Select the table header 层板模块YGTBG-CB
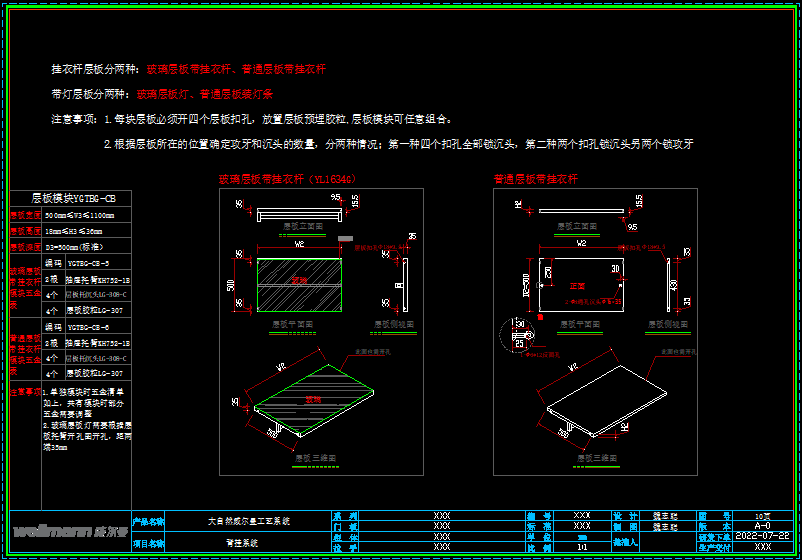 [71, 198]
